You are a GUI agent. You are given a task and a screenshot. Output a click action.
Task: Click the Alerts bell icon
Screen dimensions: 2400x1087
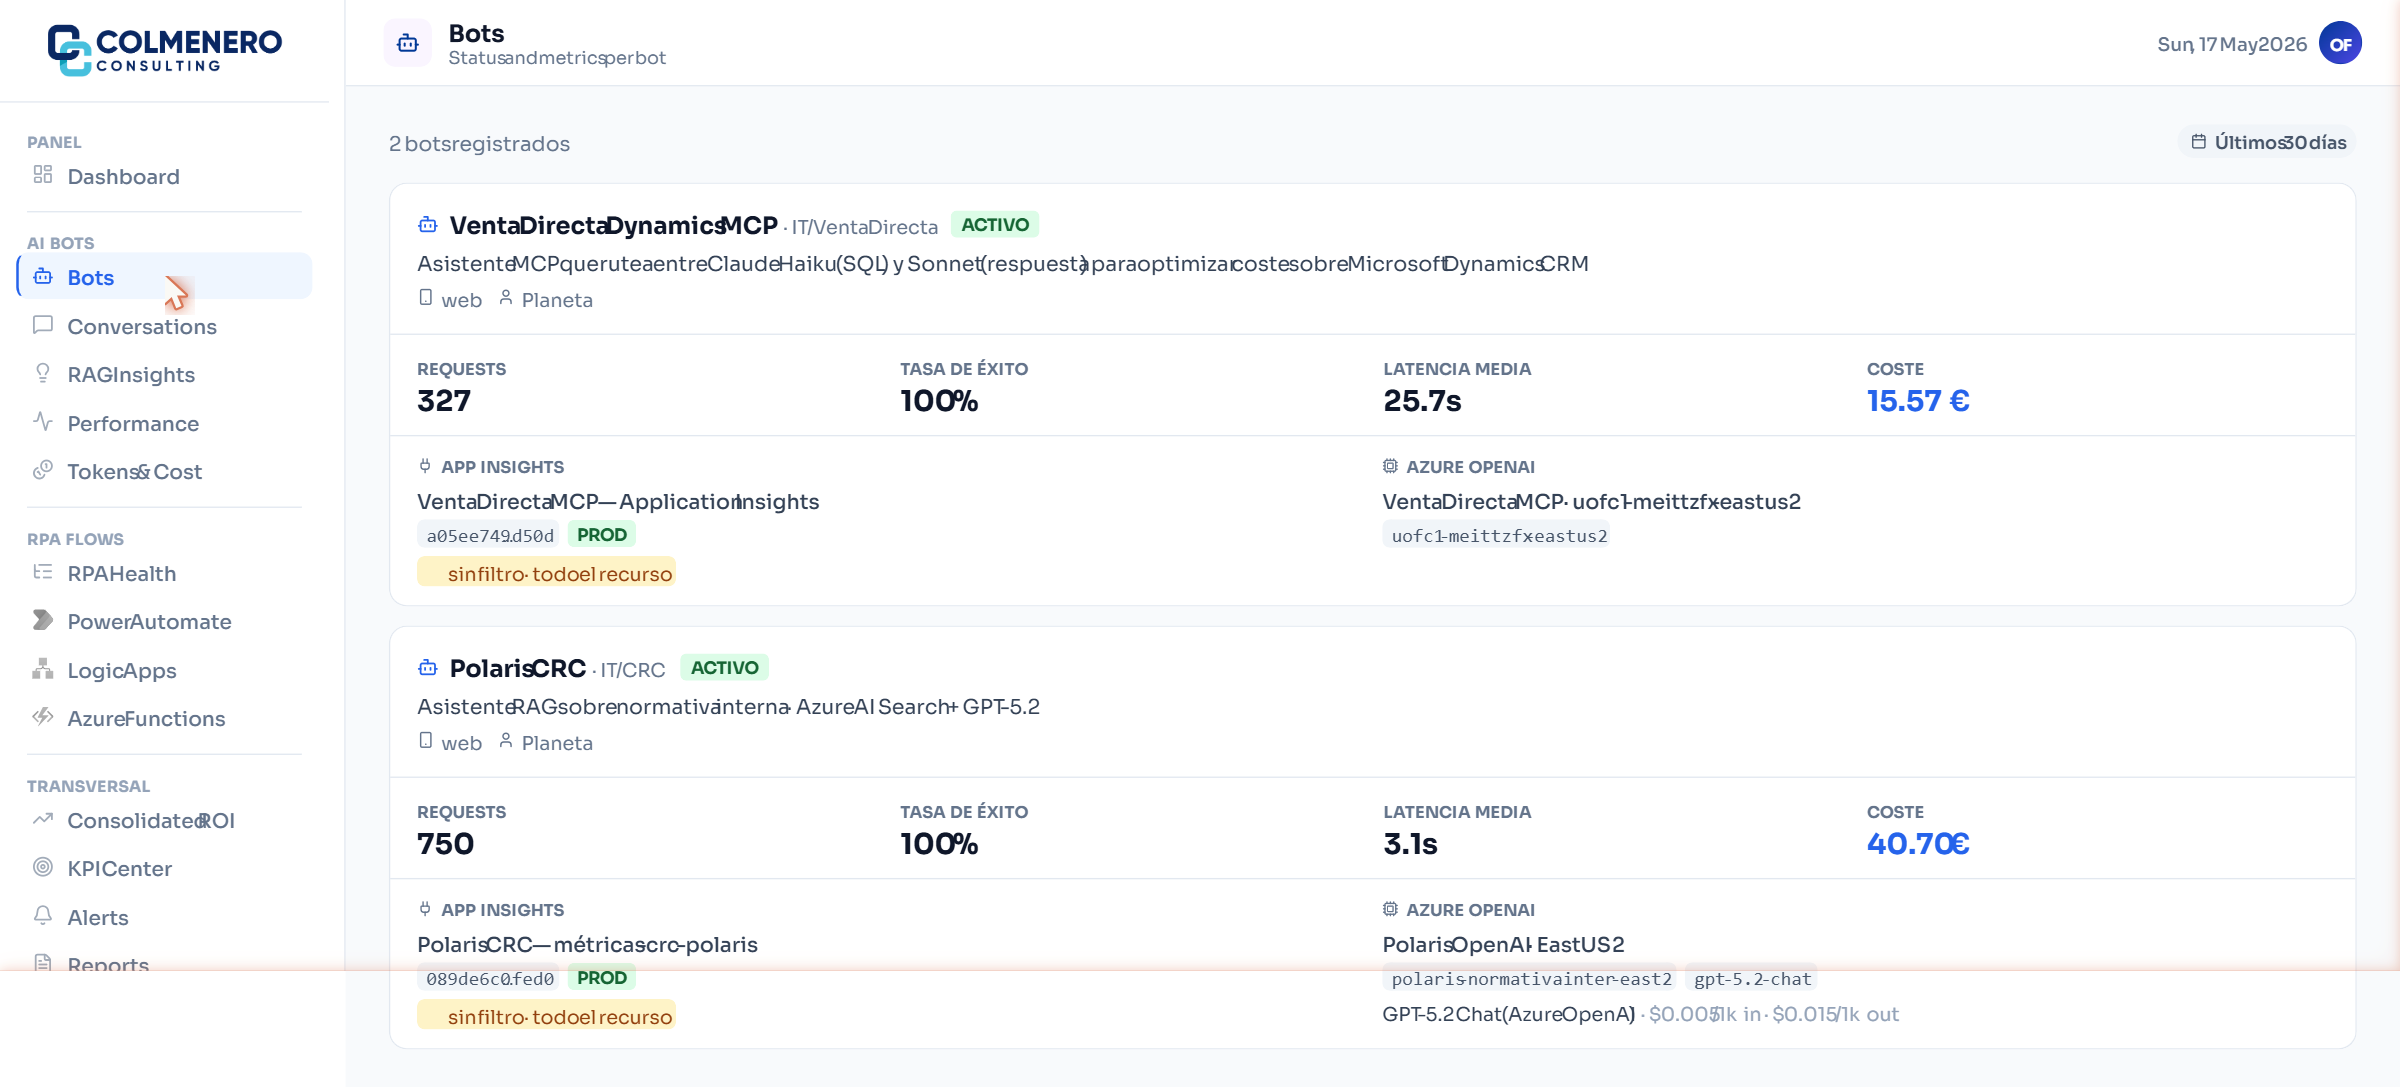coord(43,916)
